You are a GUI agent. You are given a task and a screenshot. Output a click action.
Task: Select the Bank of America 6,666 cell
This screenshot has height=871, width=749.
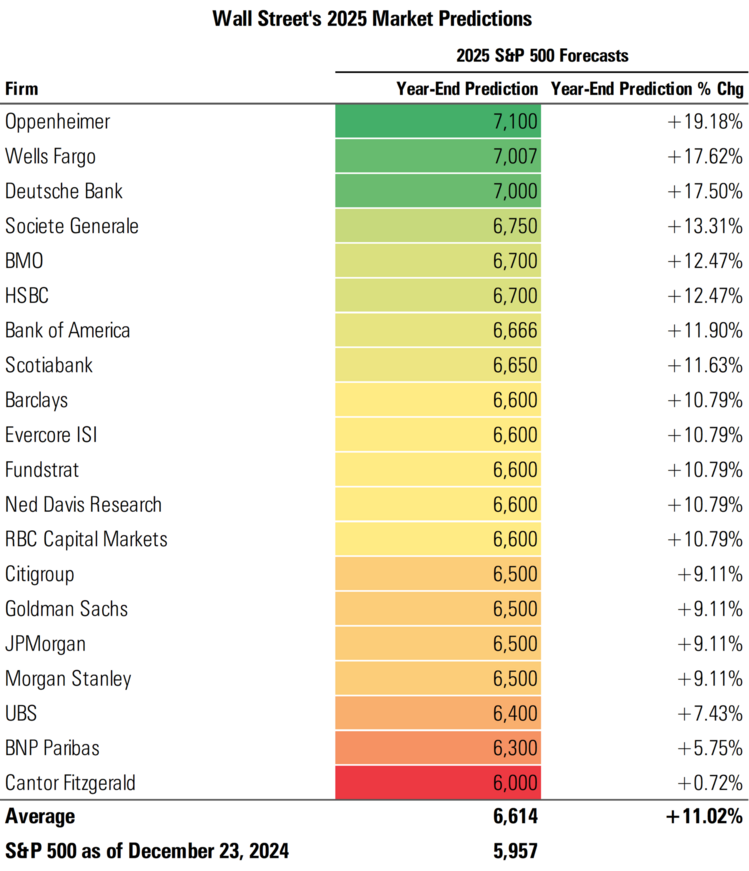437,331
